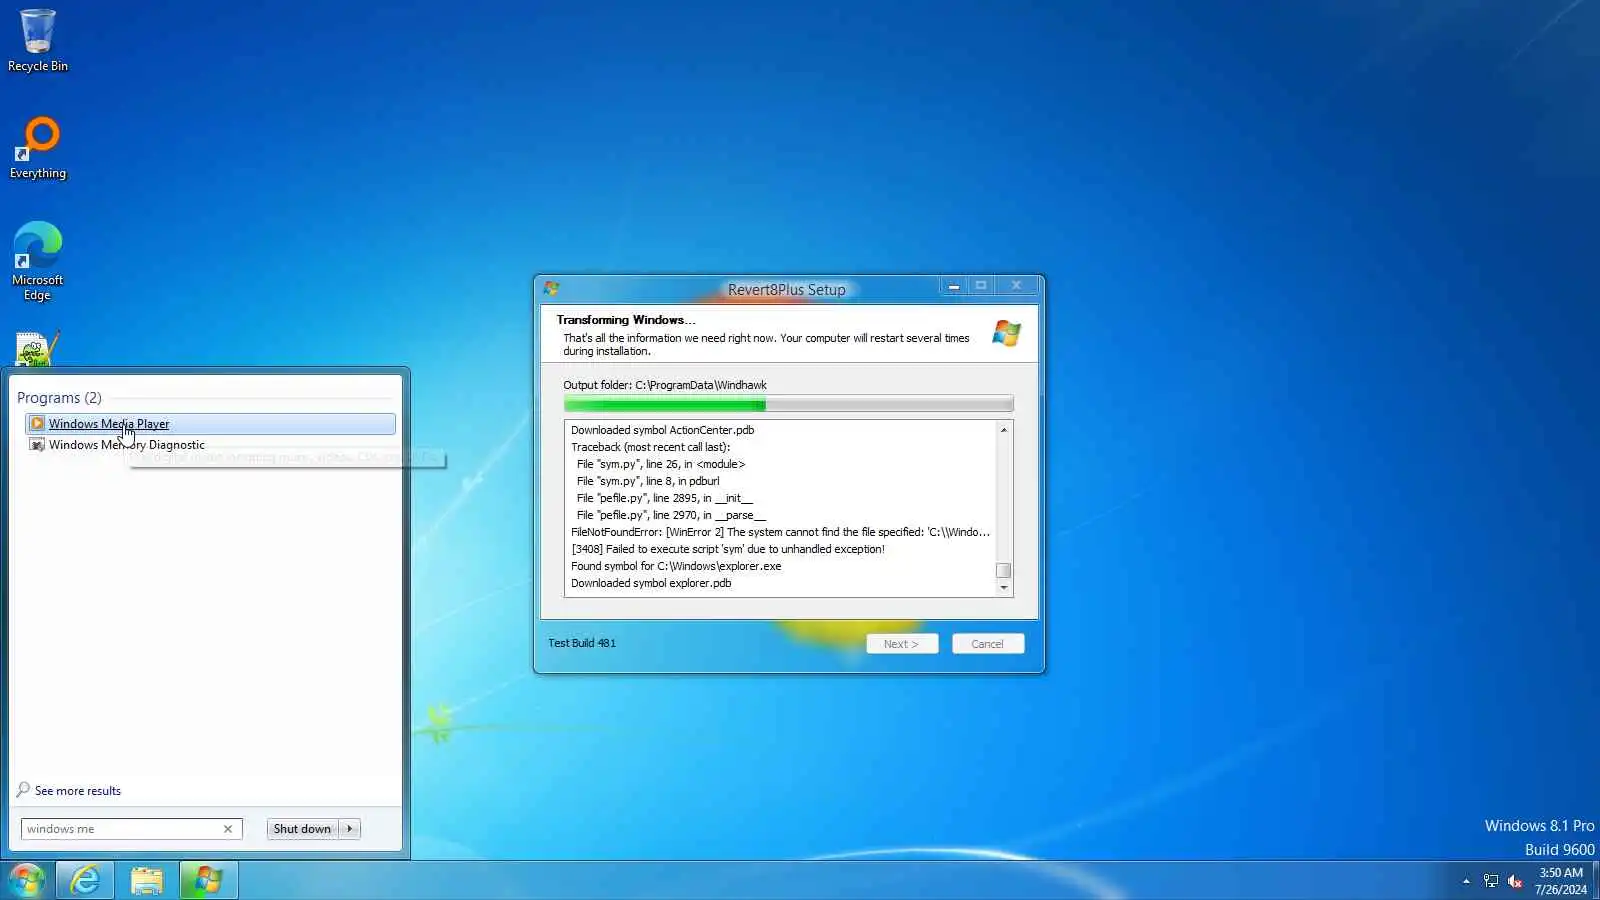
Task: Click the installation progress bar
Action: [788, 404]
